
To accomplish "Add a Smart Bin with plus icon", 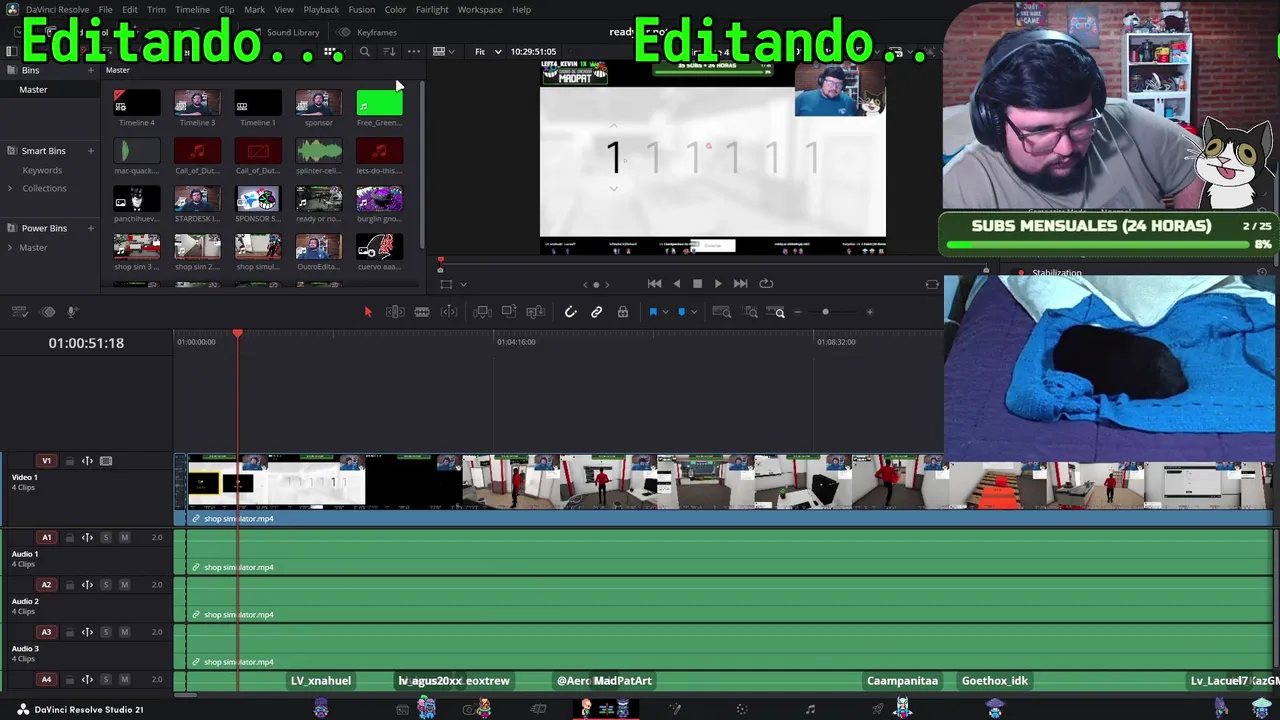I will 91,151.
